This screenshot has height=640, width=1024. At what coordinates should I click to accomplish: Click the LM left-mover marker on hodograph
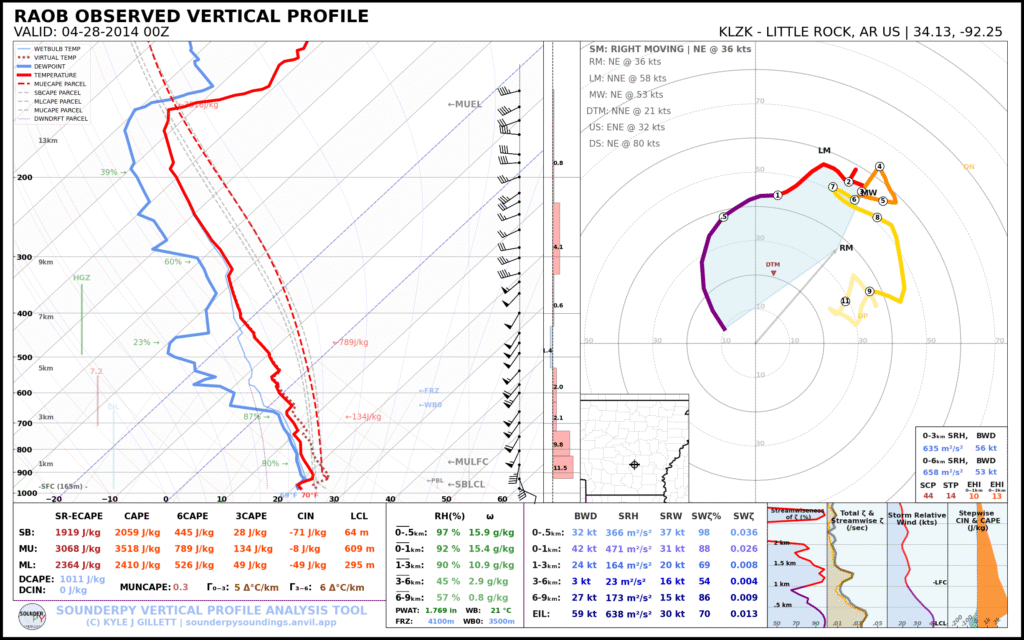[822, 152]
